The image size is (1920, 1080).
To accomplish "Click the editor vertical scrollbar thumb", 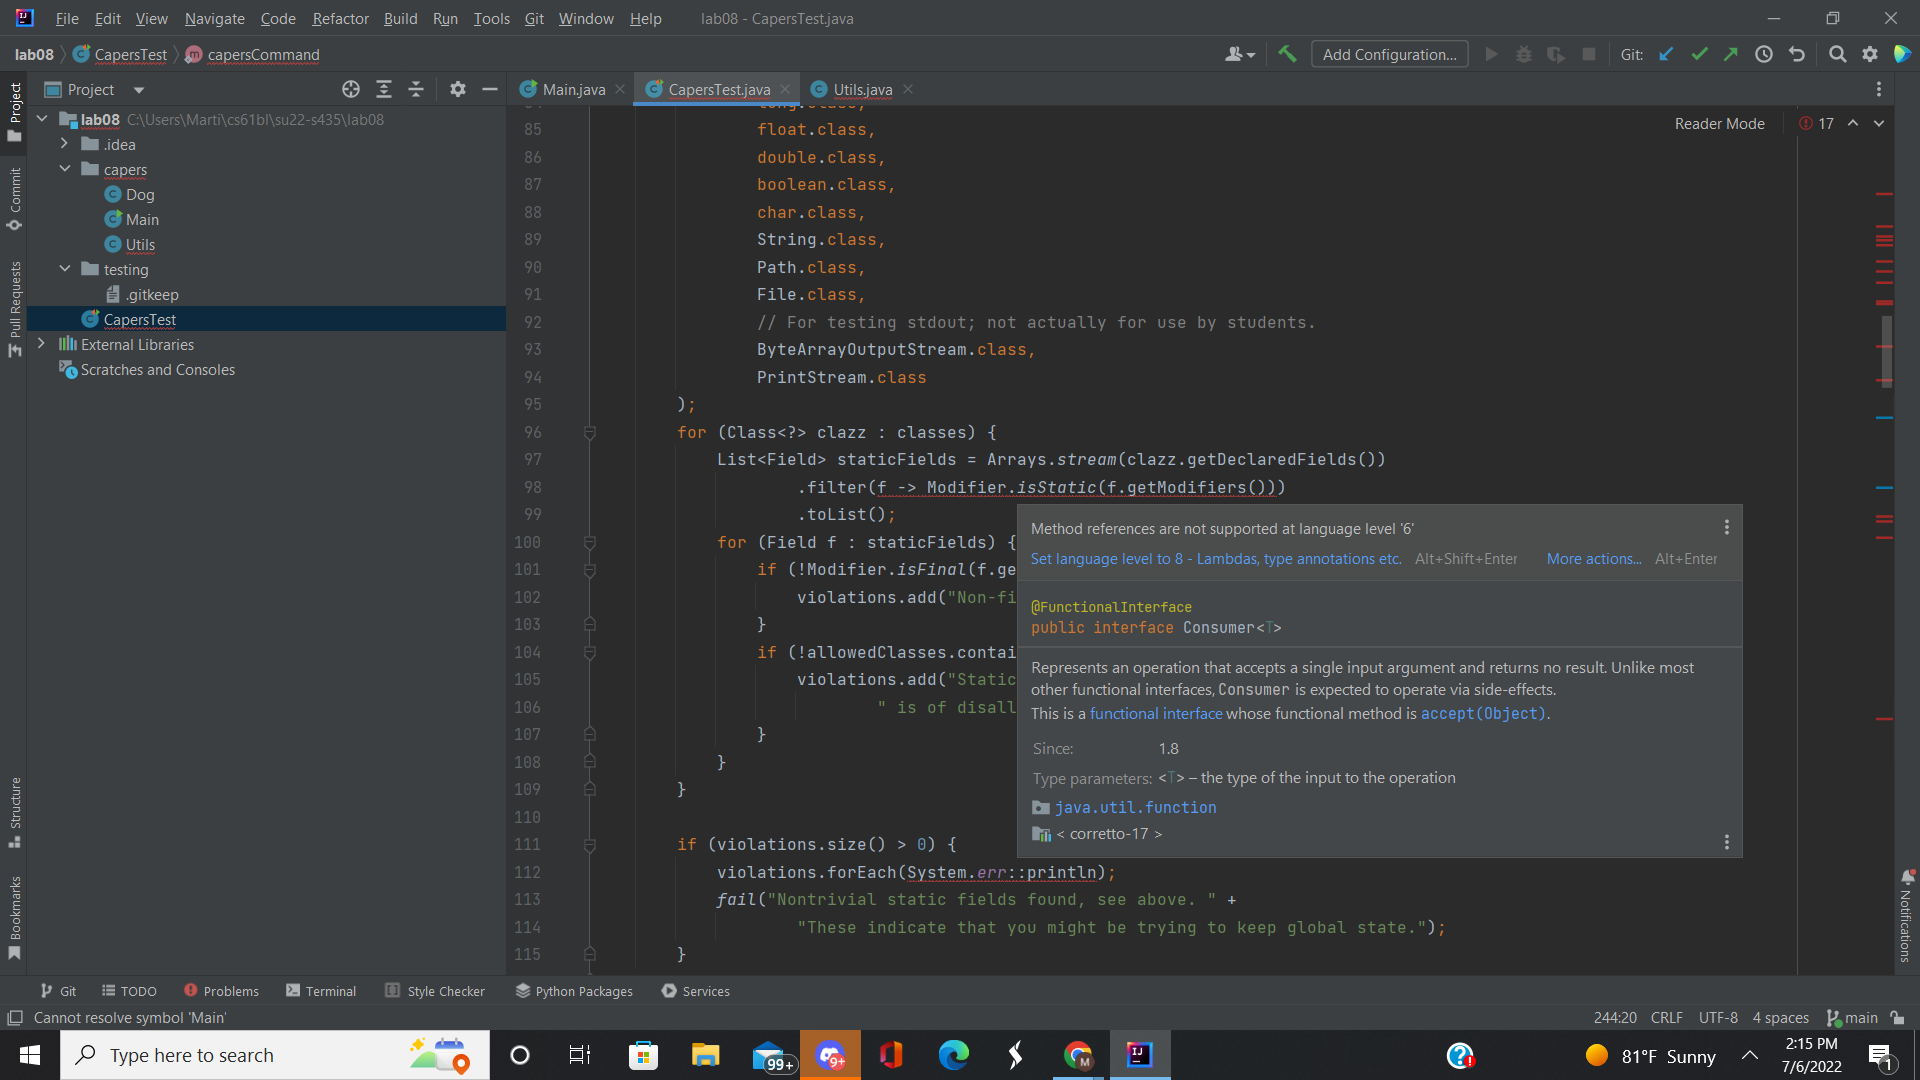I will pos(1886,350).
